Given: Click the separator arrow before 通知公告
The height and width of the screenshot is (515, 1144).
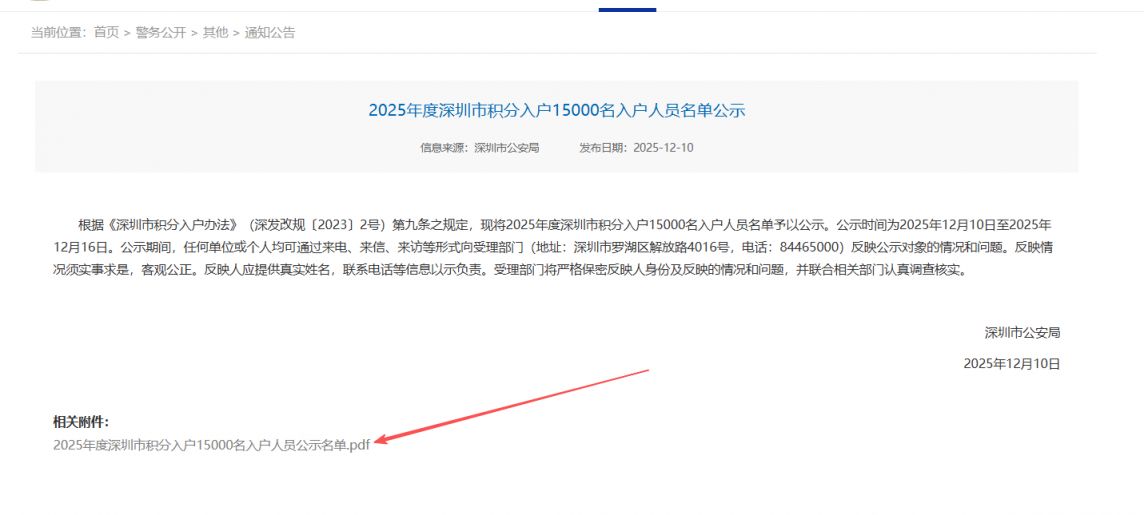Looking at the screenshot, I should [x=236, y=33].
